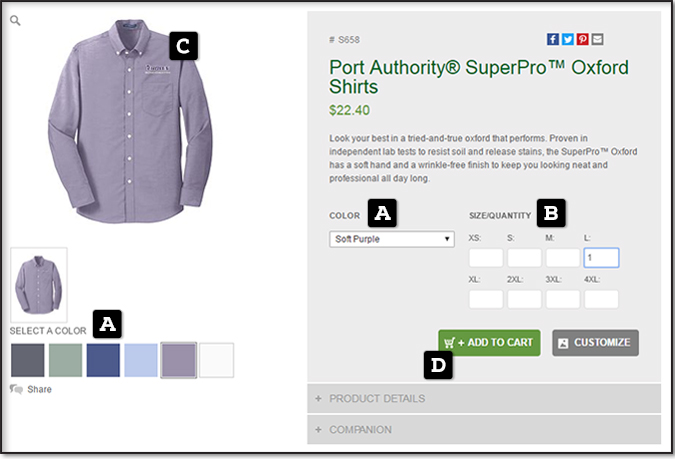
Task: Select the dark gray color swatch
Action: point(28,360)
